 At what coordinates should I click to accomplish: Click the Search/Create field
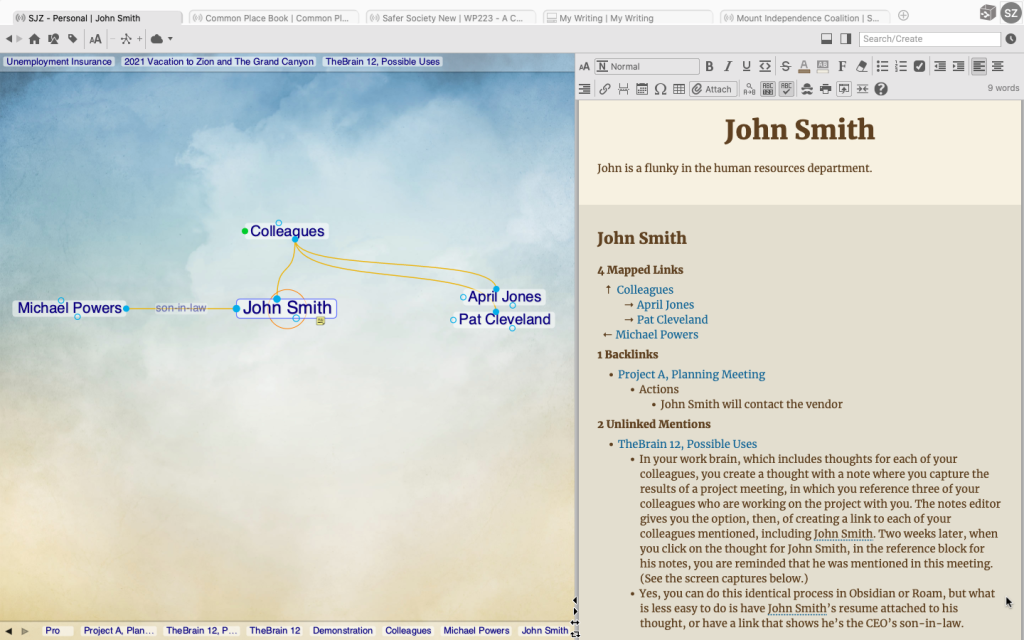click(929, 39)
